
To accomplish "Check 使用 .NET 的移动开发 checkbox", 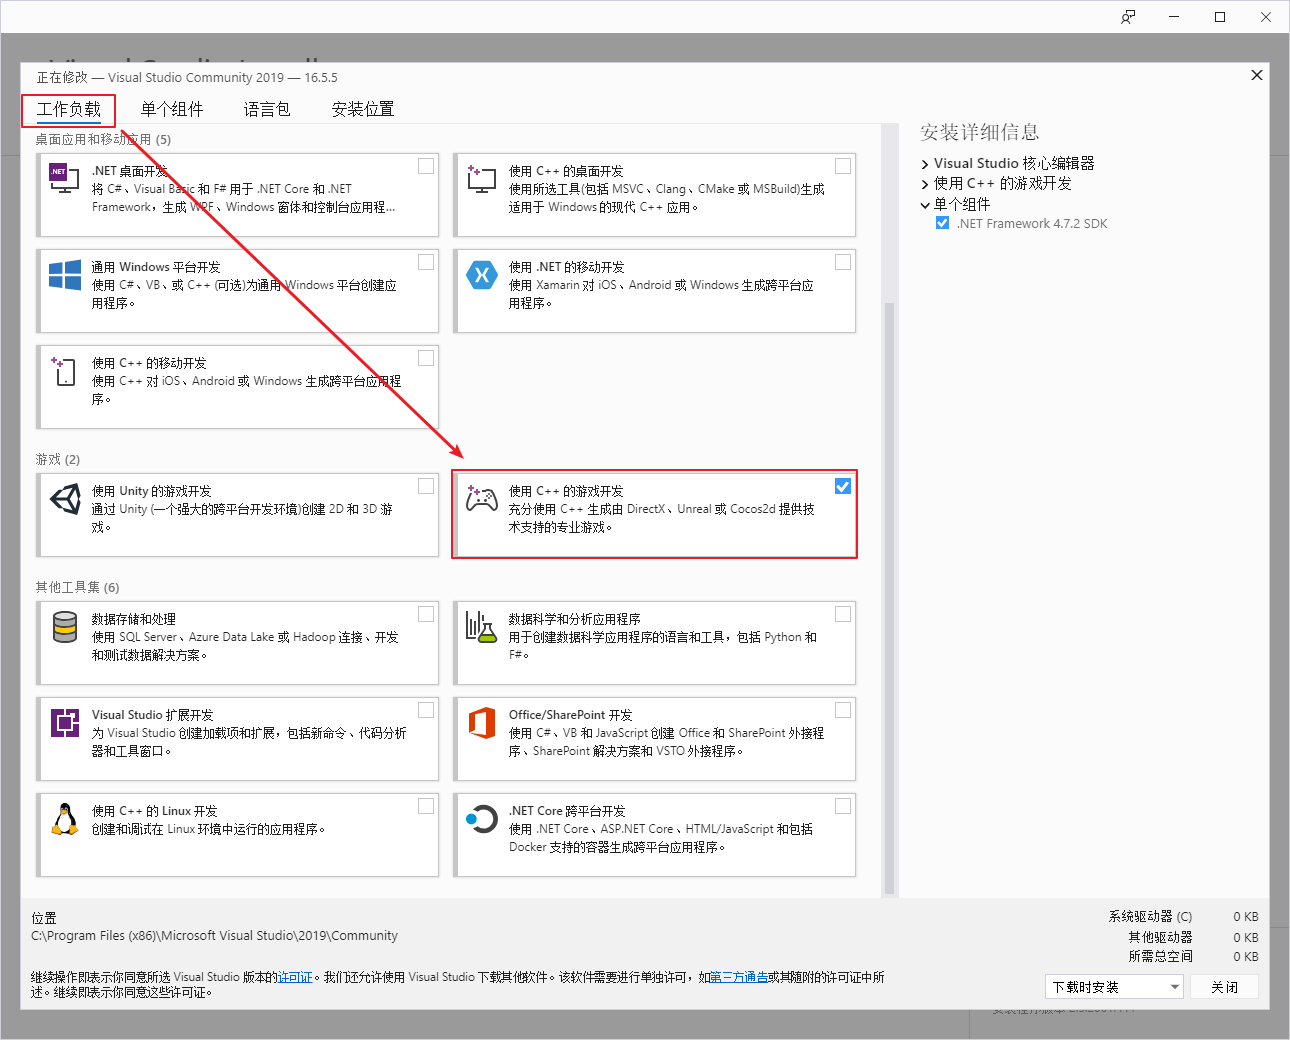I will tap(843, 262).
